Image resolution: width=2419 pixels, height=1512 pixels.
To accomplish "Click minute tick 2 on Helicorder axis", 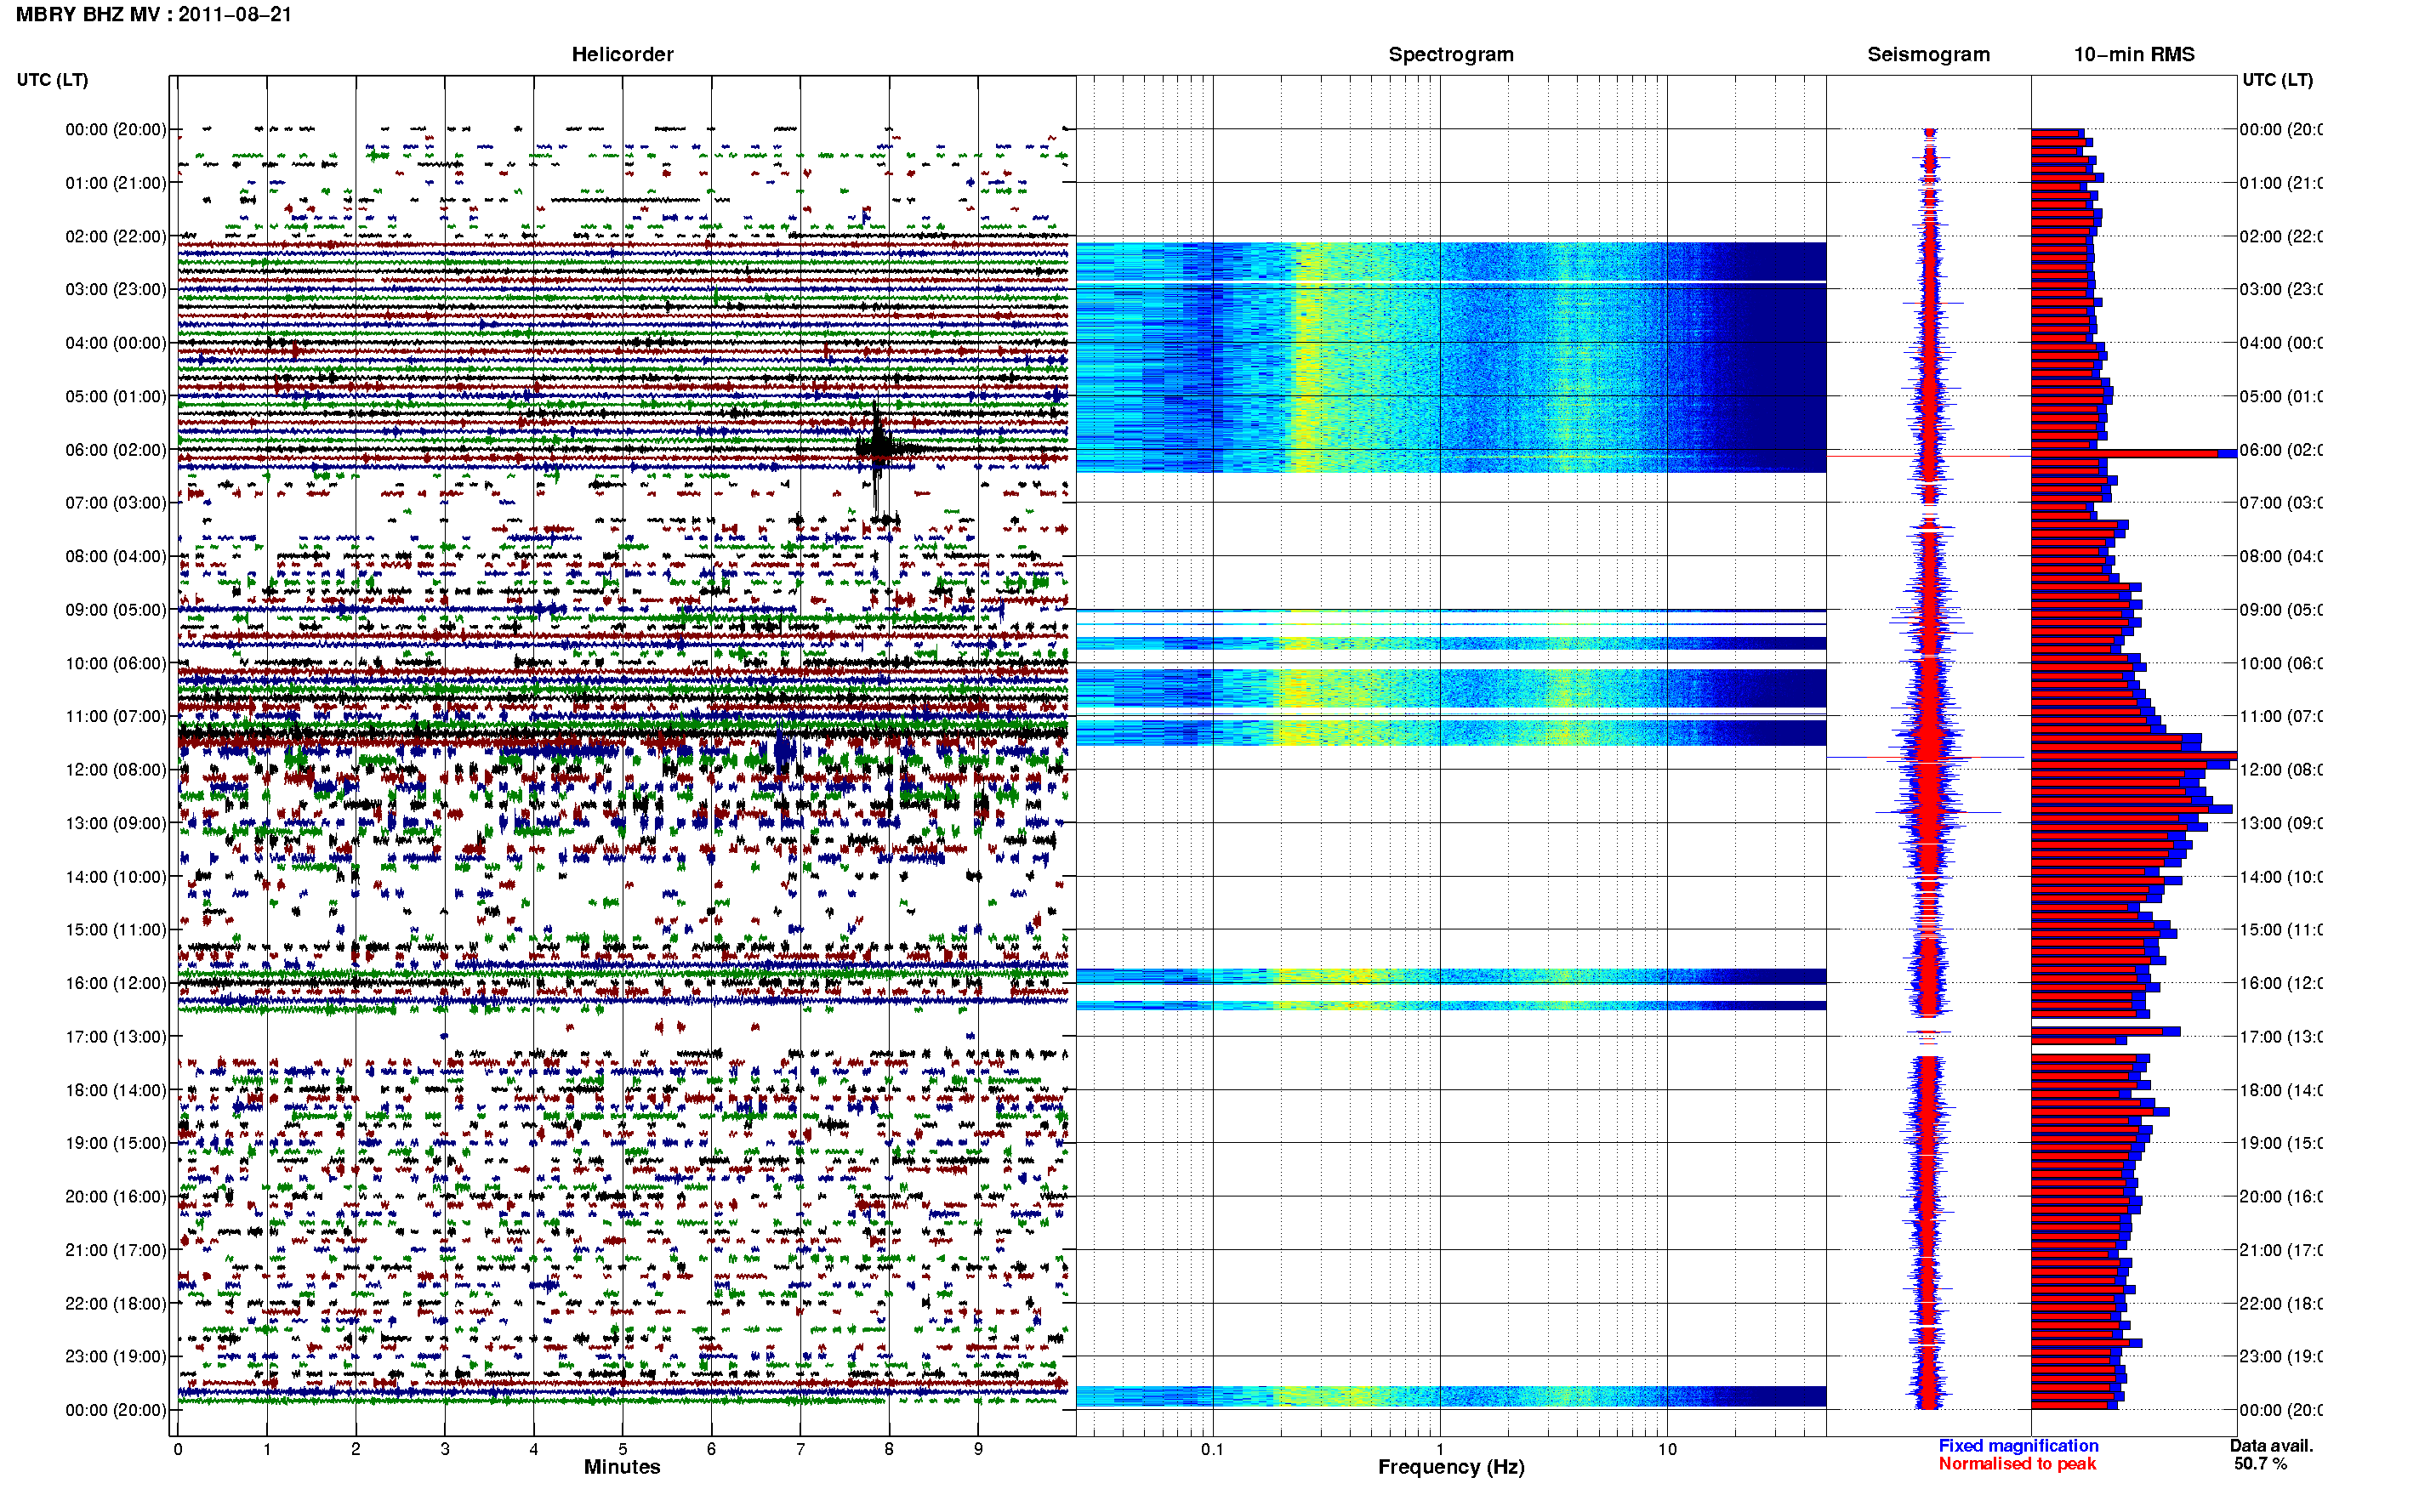I will tap(356, 1449).
